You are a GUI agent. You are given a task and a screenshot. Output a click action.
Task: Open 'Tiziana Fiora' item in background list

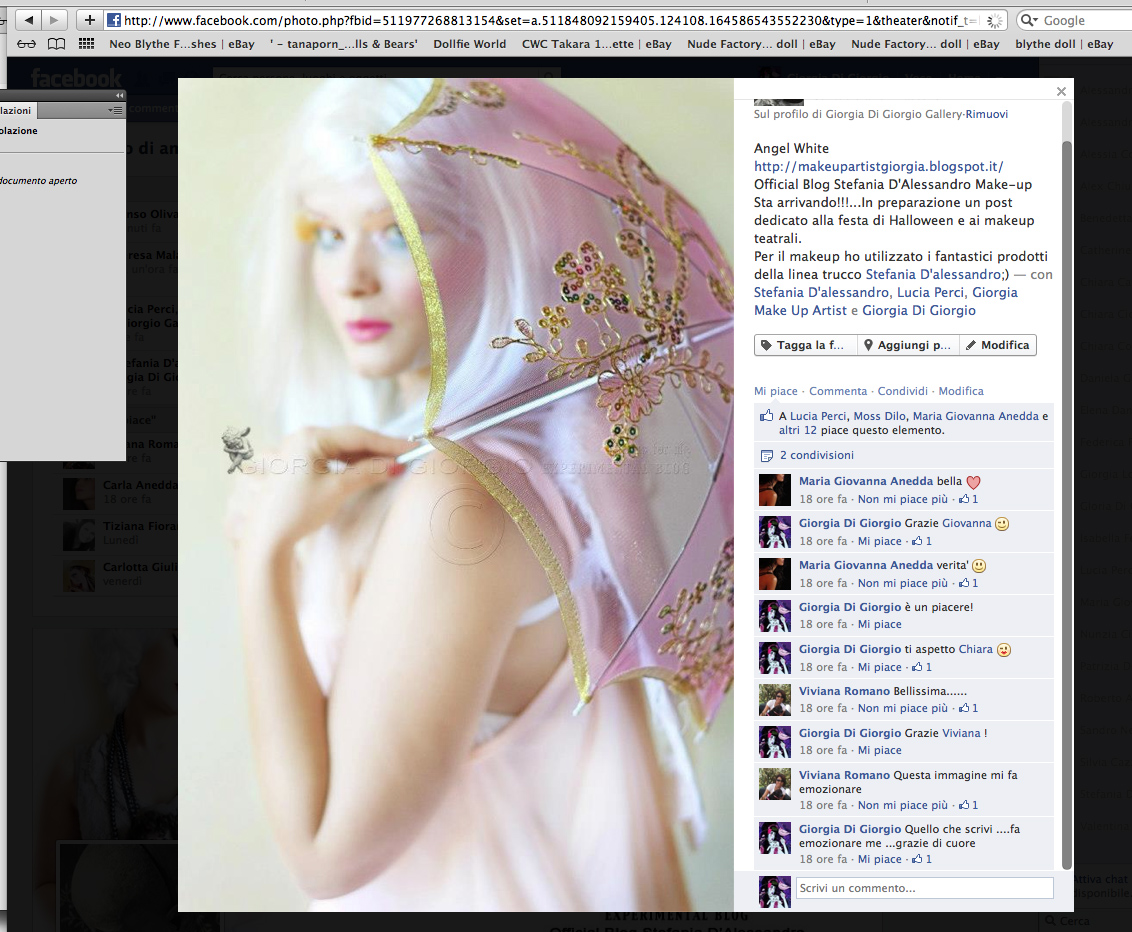(x=119, y=533)
